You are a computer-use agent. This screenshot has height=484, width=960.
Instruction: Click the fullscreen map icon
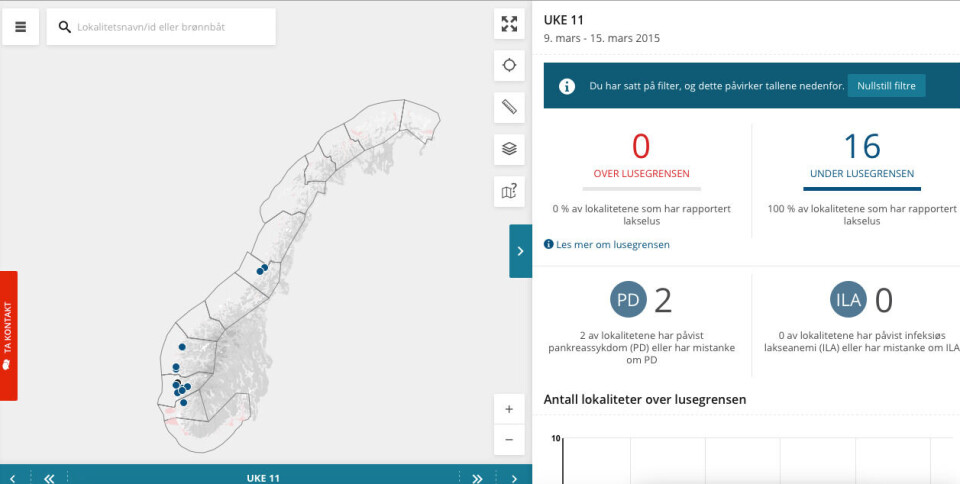point(509,24)
